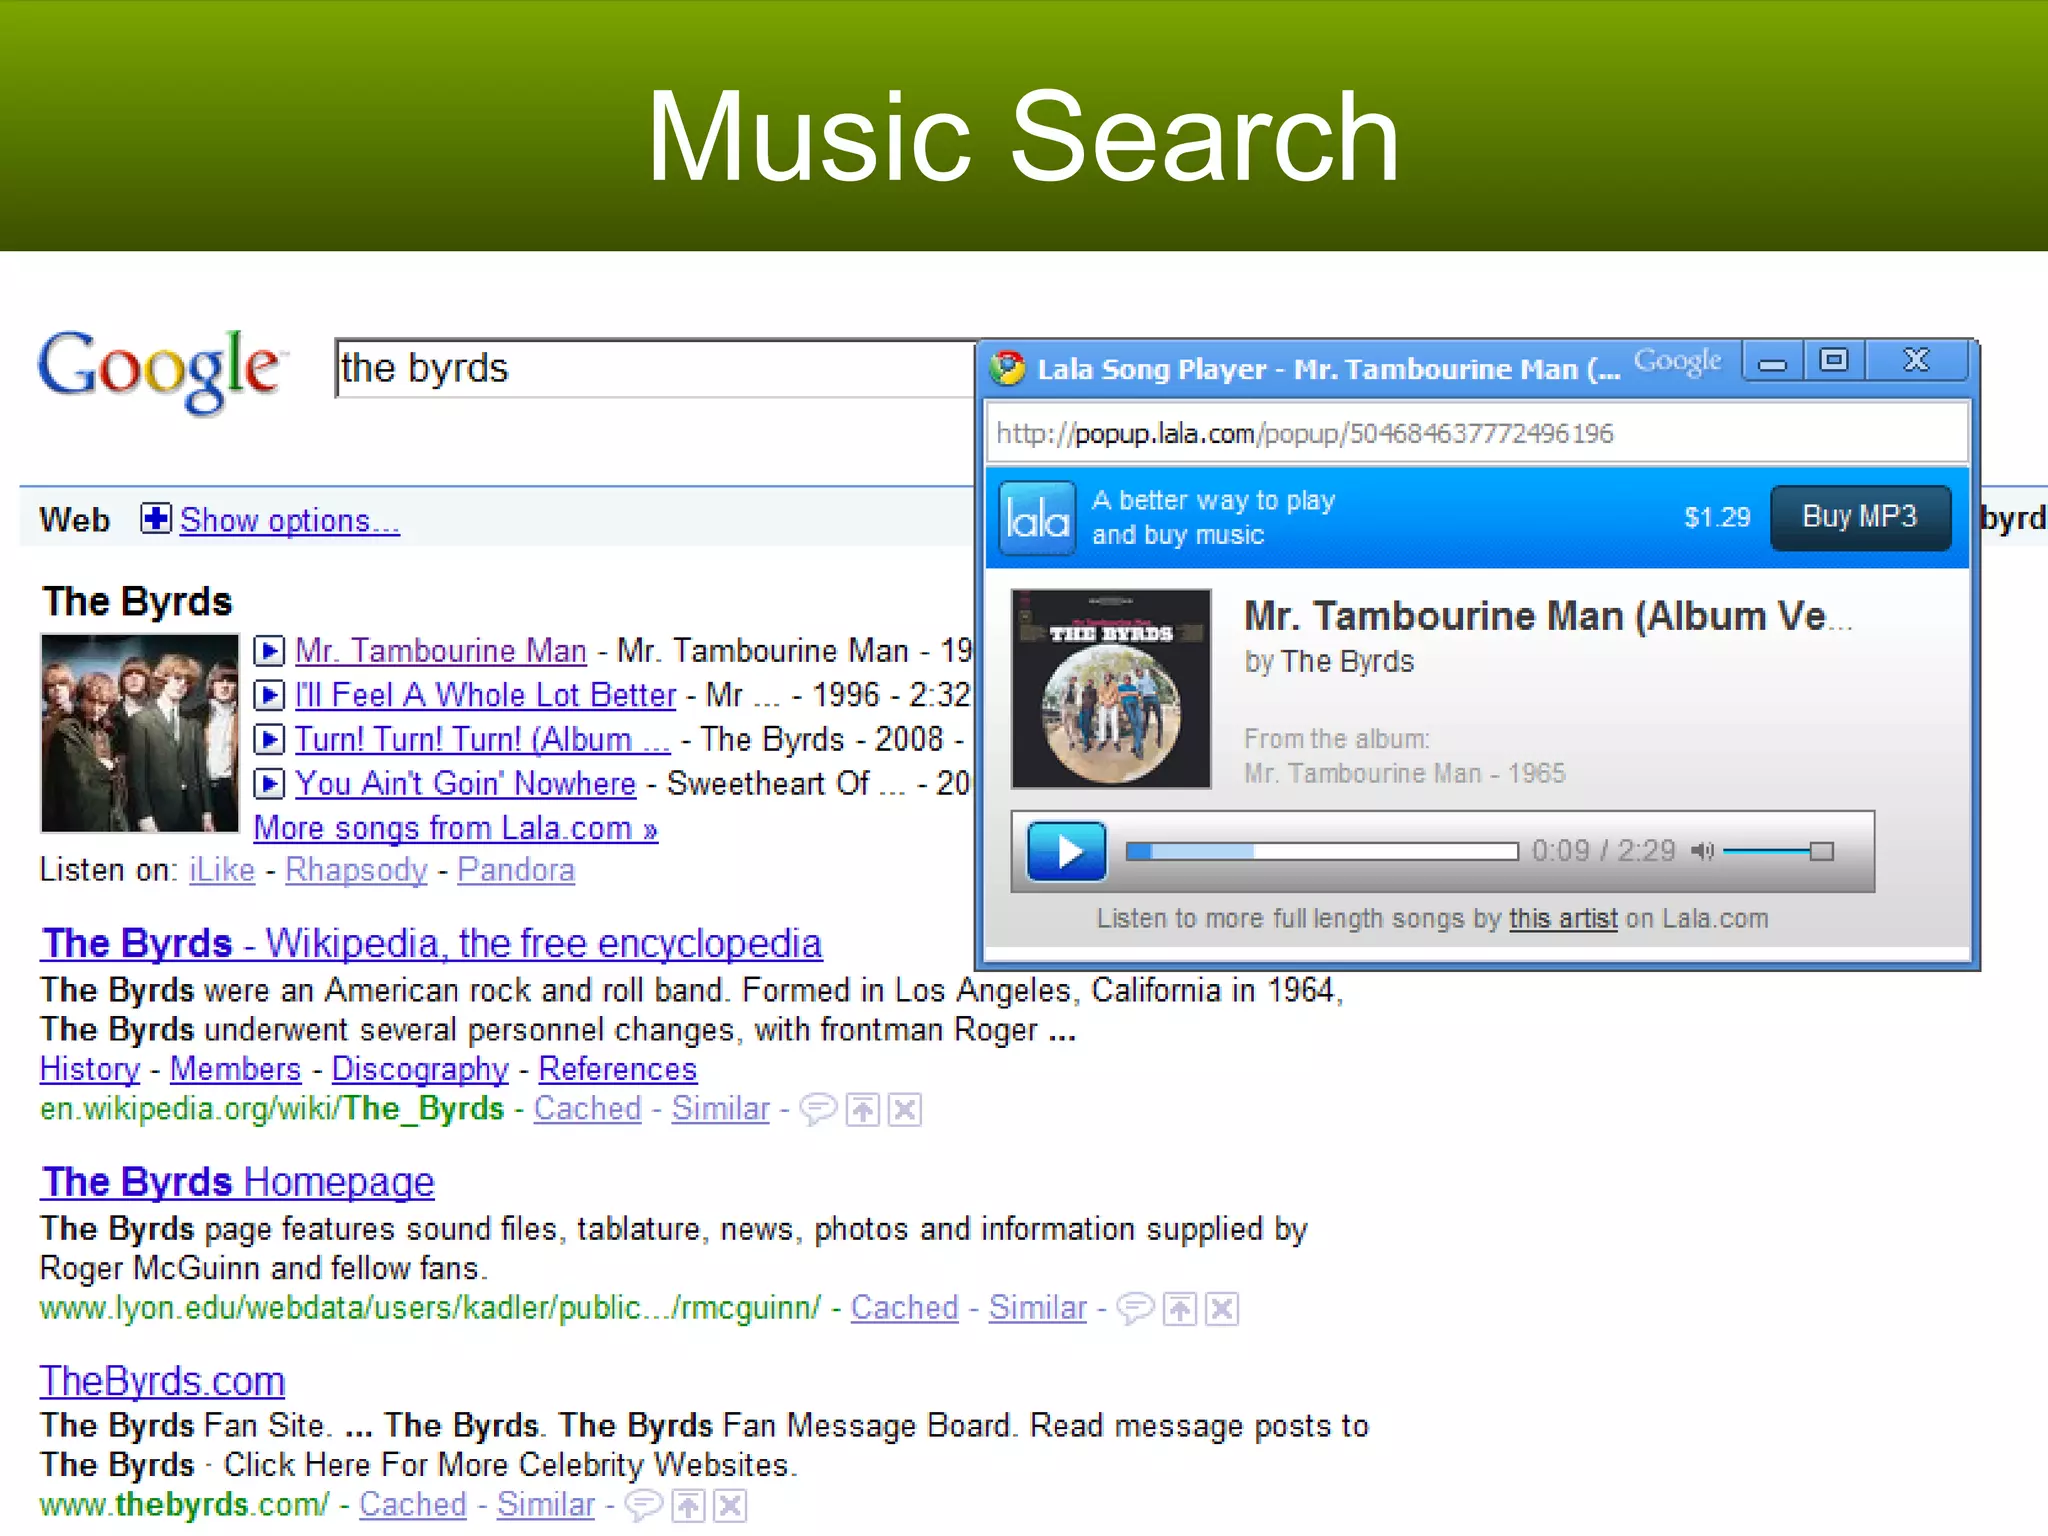
Task: Close the Lala Song Player window
Action: coord(1916,361)
